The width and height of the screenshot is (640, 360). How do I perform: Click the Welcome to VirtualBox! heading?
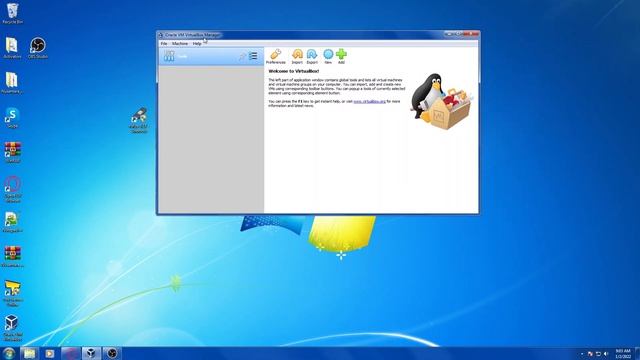tap(293, 71)
